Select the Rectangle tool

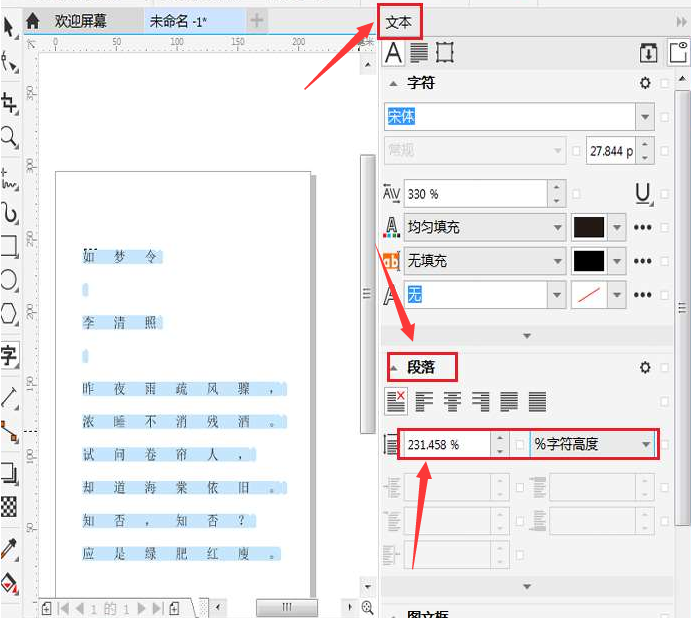(9, 246)
